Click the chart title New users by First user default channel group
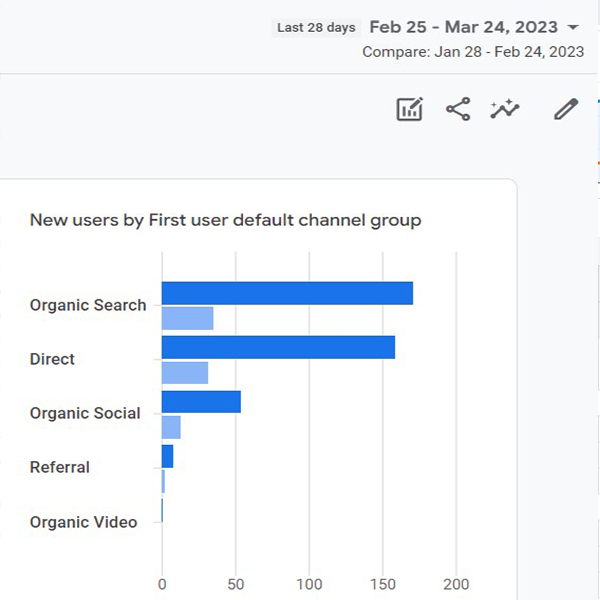 tap(225, 220)
